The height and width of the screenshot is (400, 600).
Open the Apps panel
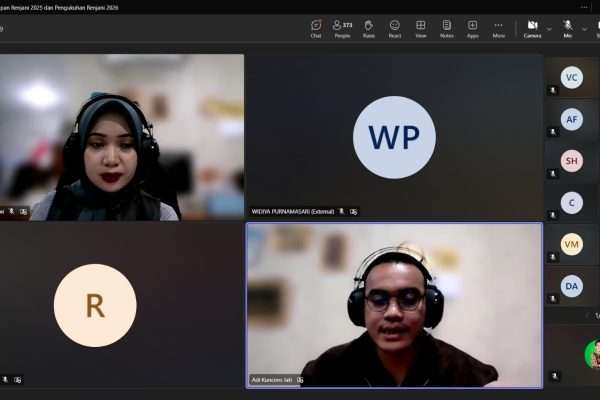click(472, 28)
